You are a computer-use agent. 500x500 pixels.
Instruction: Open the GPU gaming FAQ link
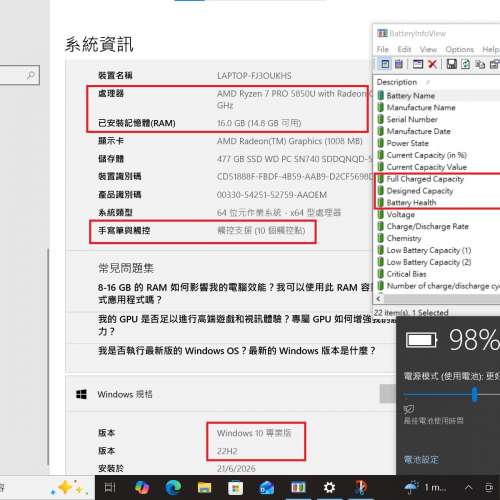coord(247,325)
